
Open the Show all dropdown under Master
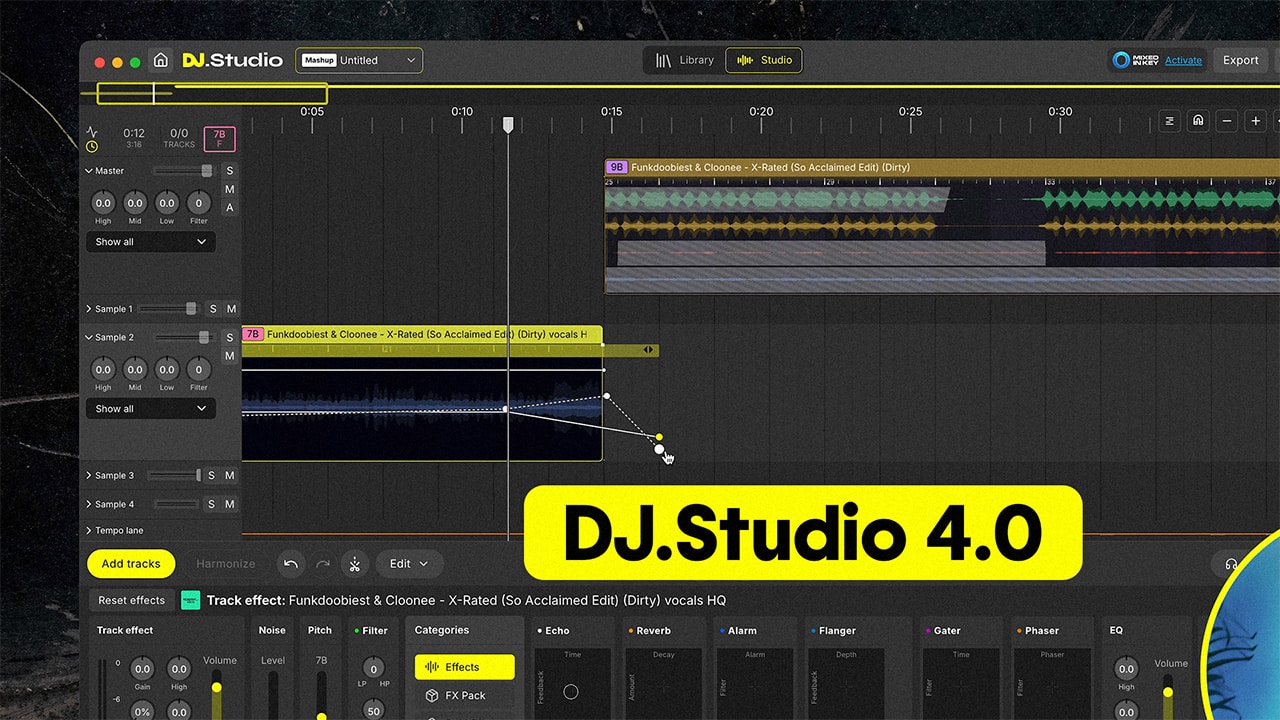(x=150, y=241)
